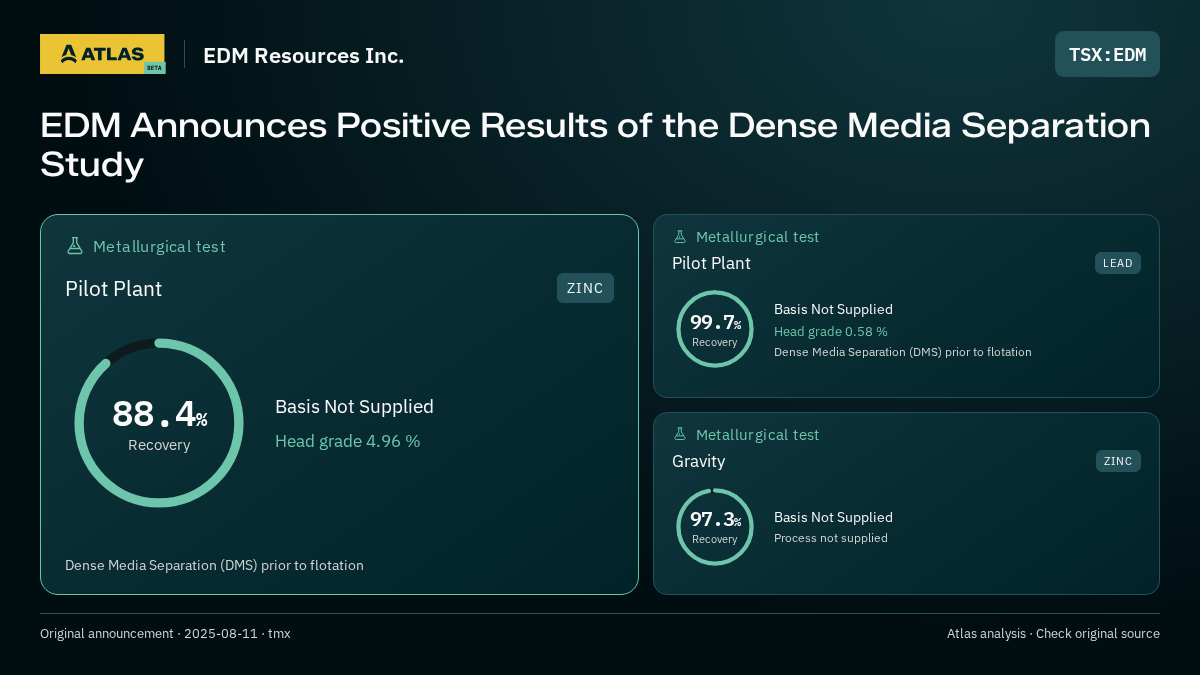Click 'Original announcement · 2025-08-11 · tmx' footer
The image size is (1200, 675).
point(165,633)
